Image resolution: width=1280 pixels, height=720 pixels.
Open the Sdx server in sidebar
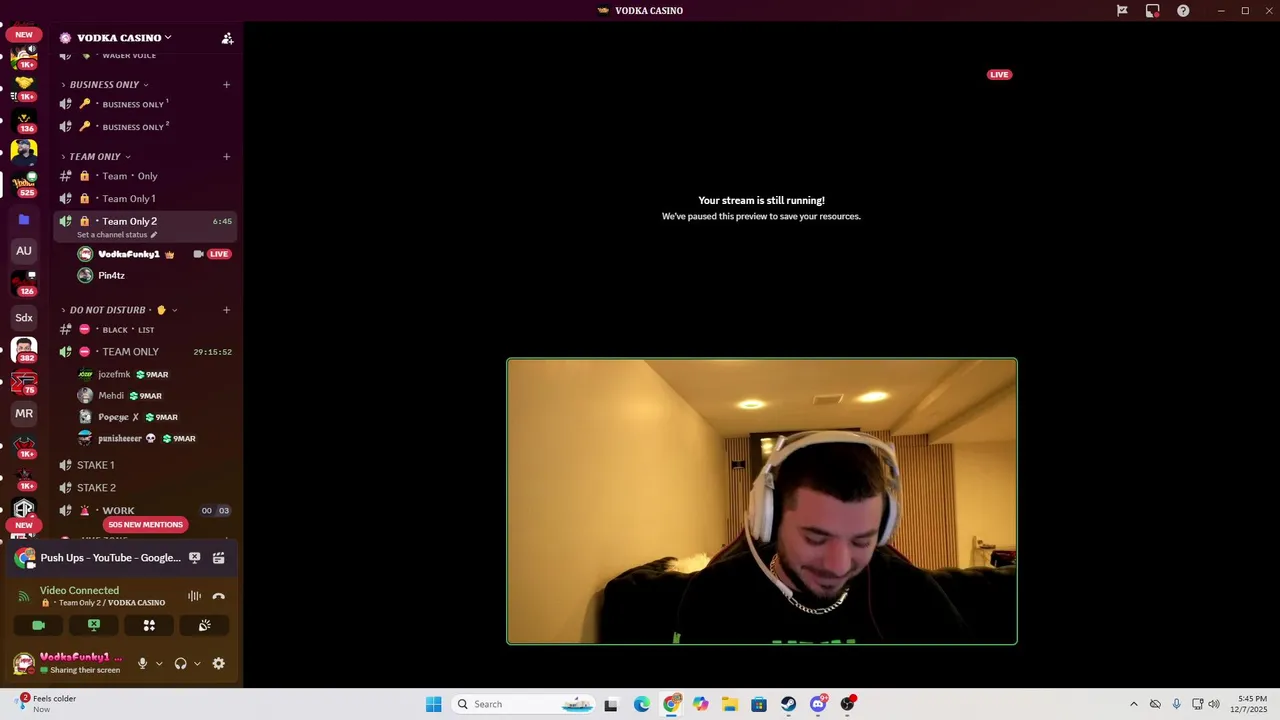[24, 318]
